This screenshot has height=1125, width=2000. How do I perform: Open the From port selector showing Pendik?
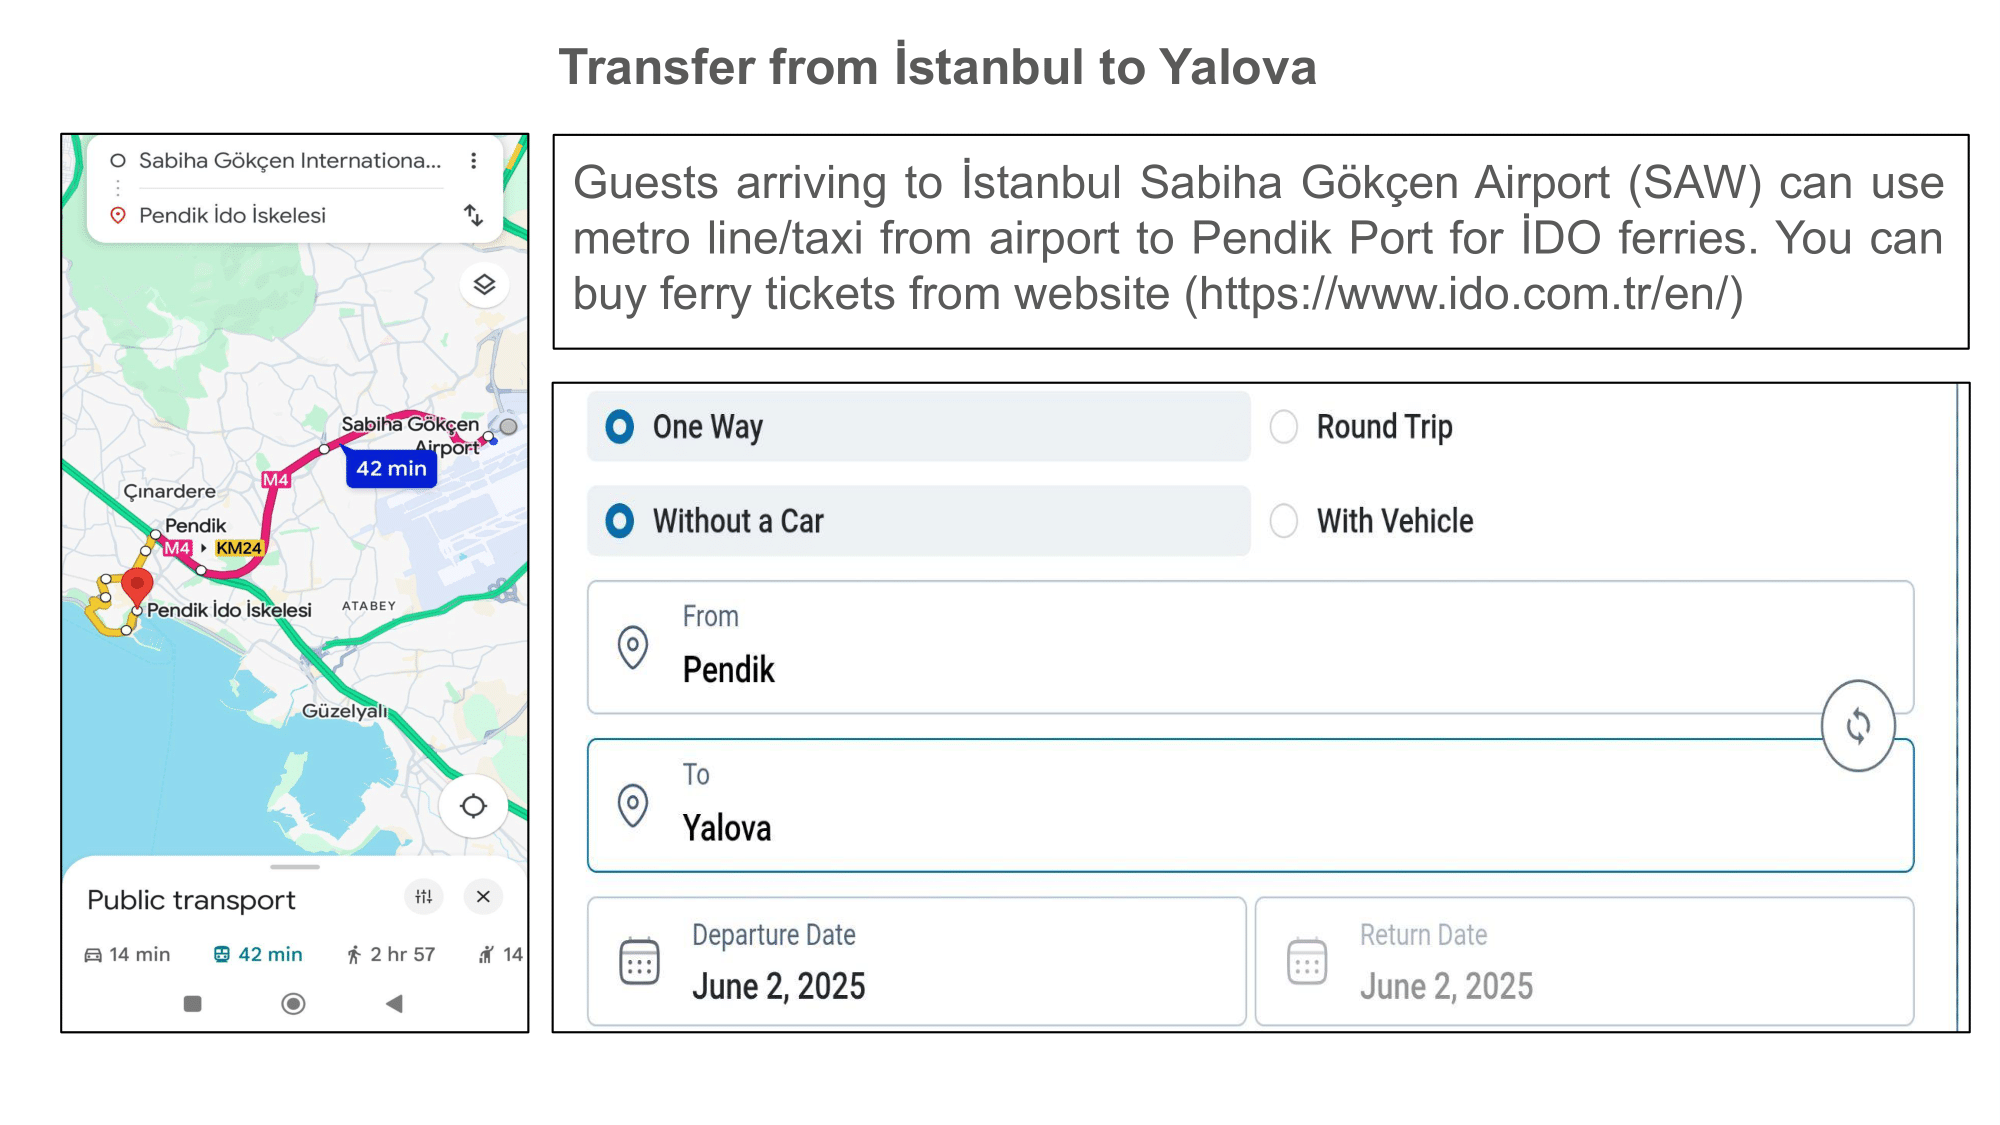pos(1250,647)
